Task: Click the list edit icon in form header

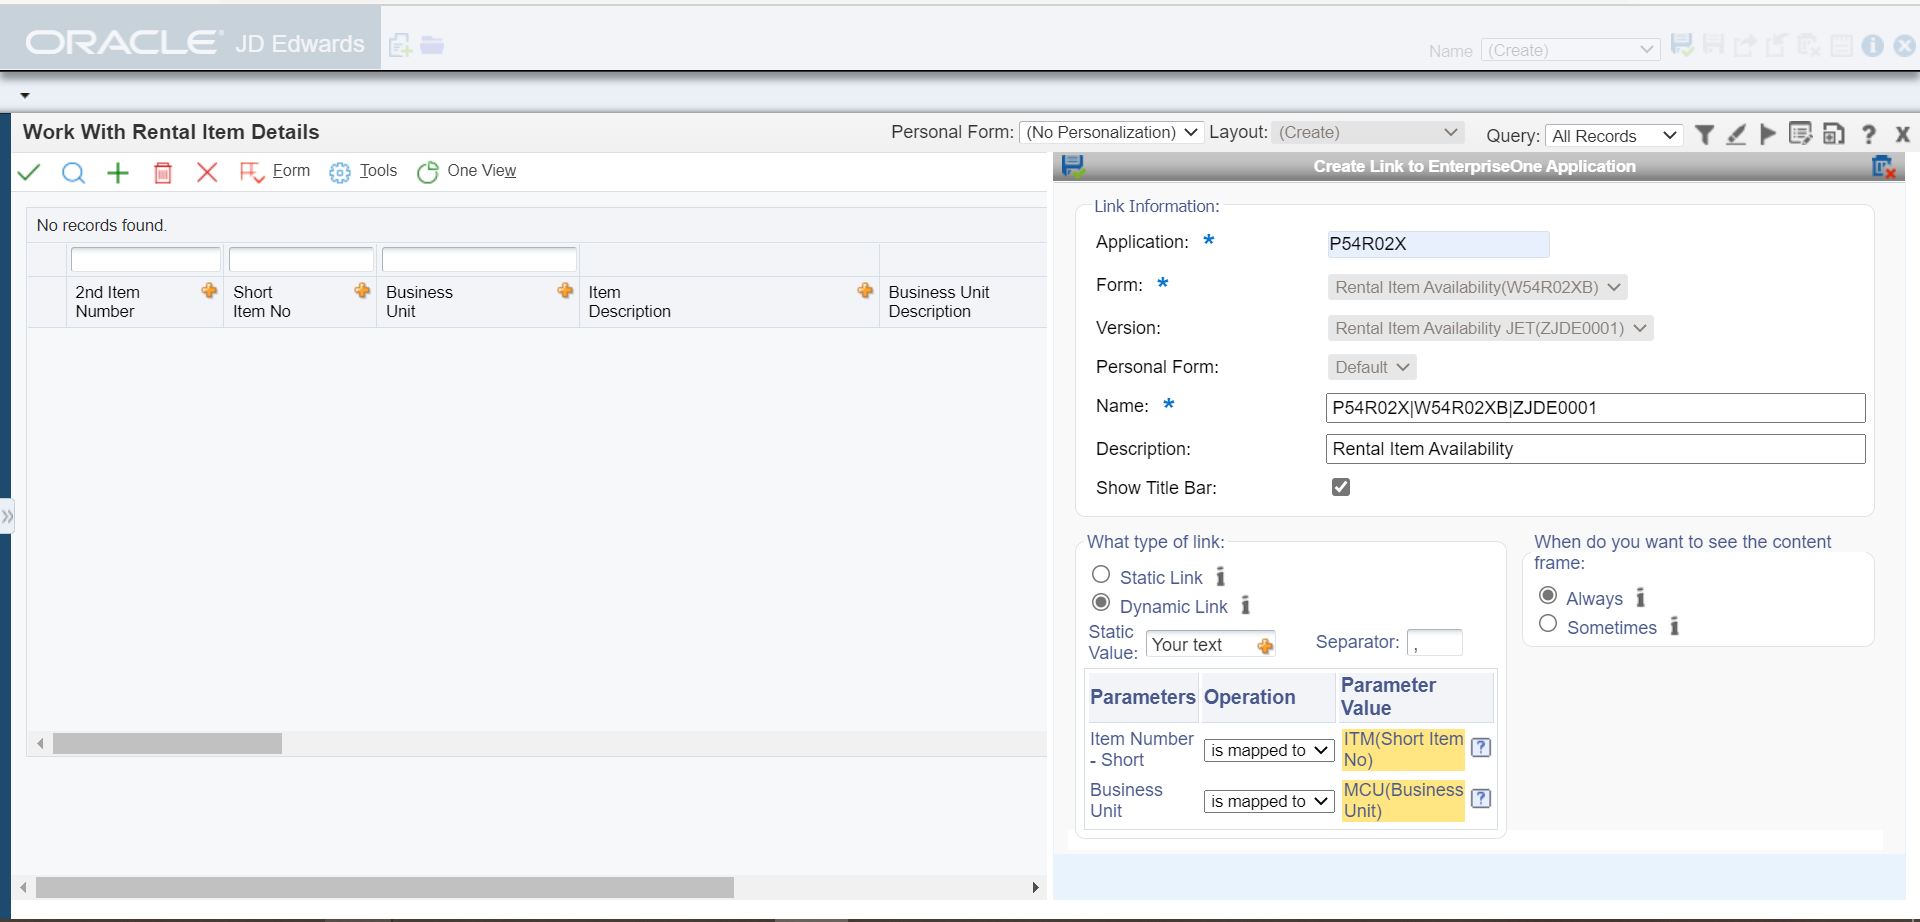Action: pos(1800,133)
